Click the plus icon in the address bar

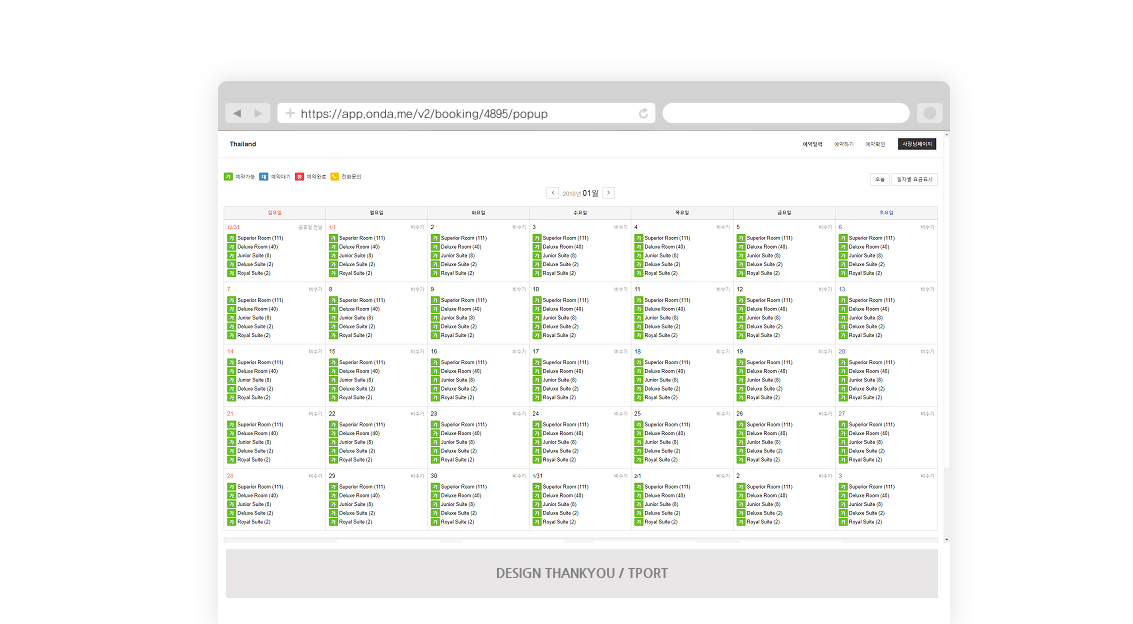tap(290, 113)
